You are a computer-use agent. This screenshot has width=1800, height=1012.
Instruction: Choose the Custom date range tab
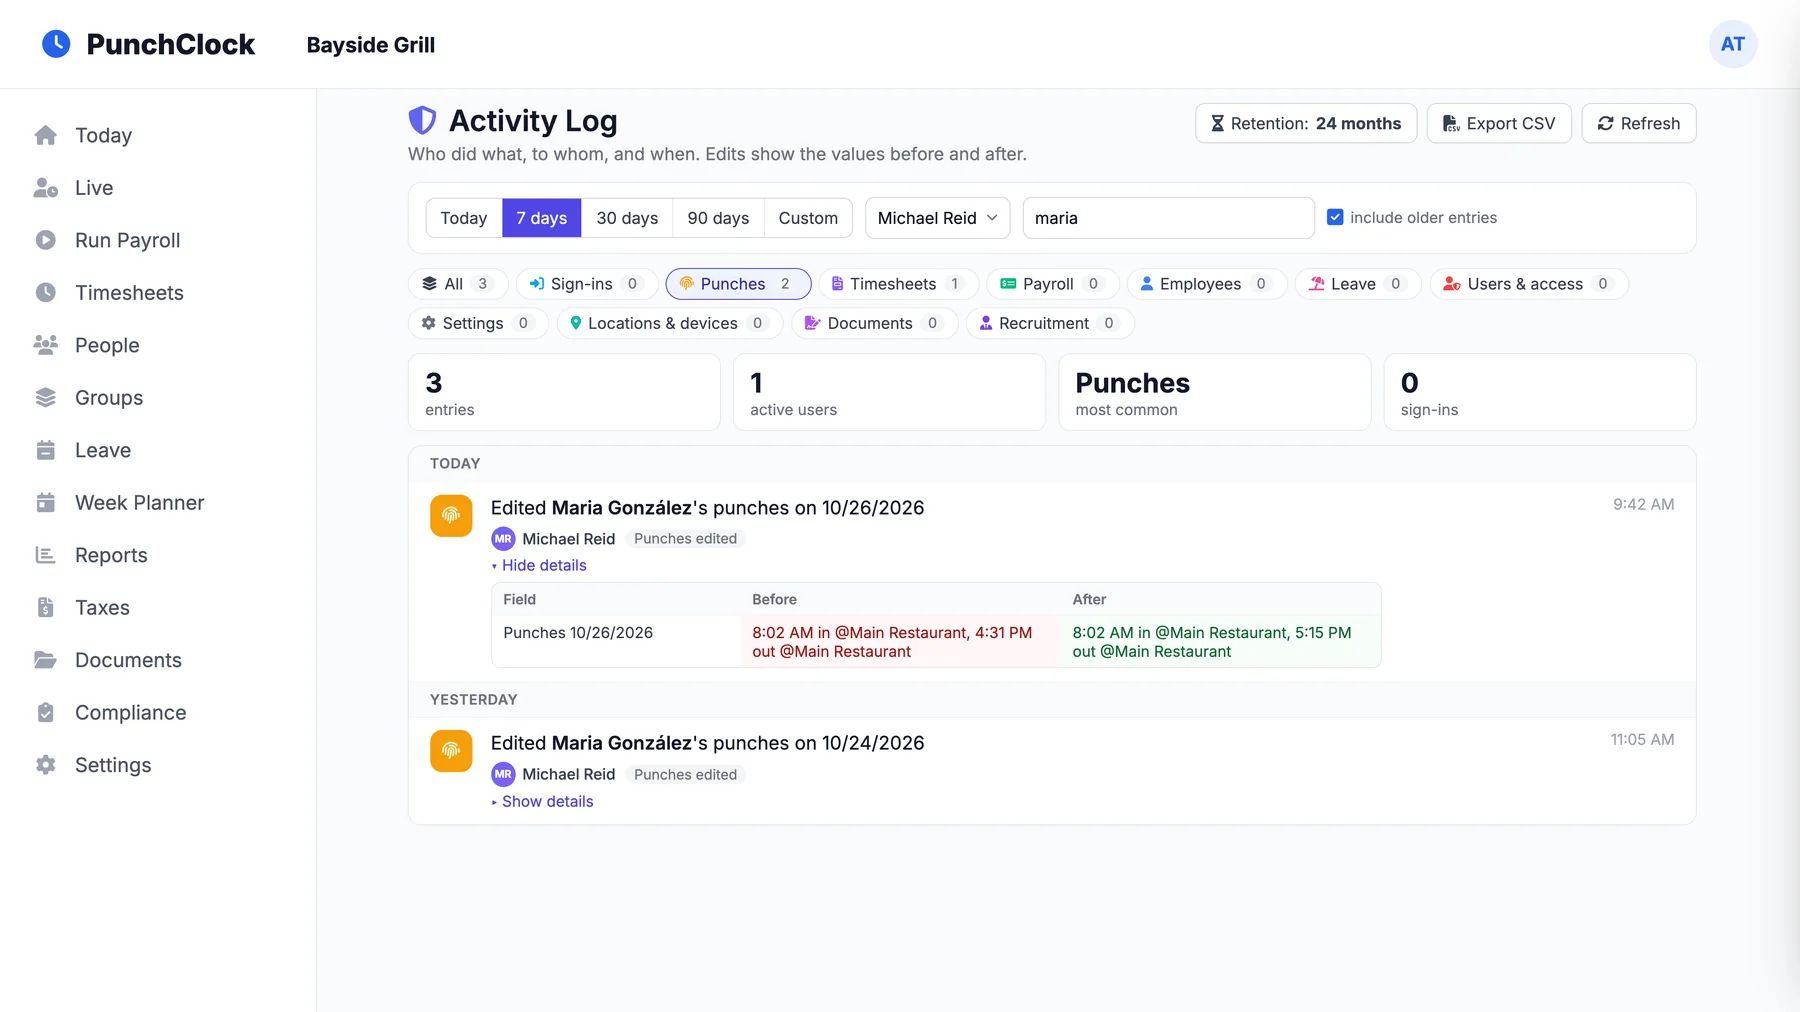[x=808, y=218]
